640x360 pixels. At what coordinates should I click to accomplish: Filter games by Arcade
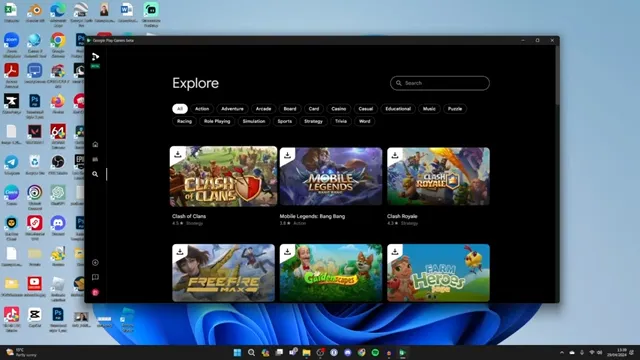263,109
